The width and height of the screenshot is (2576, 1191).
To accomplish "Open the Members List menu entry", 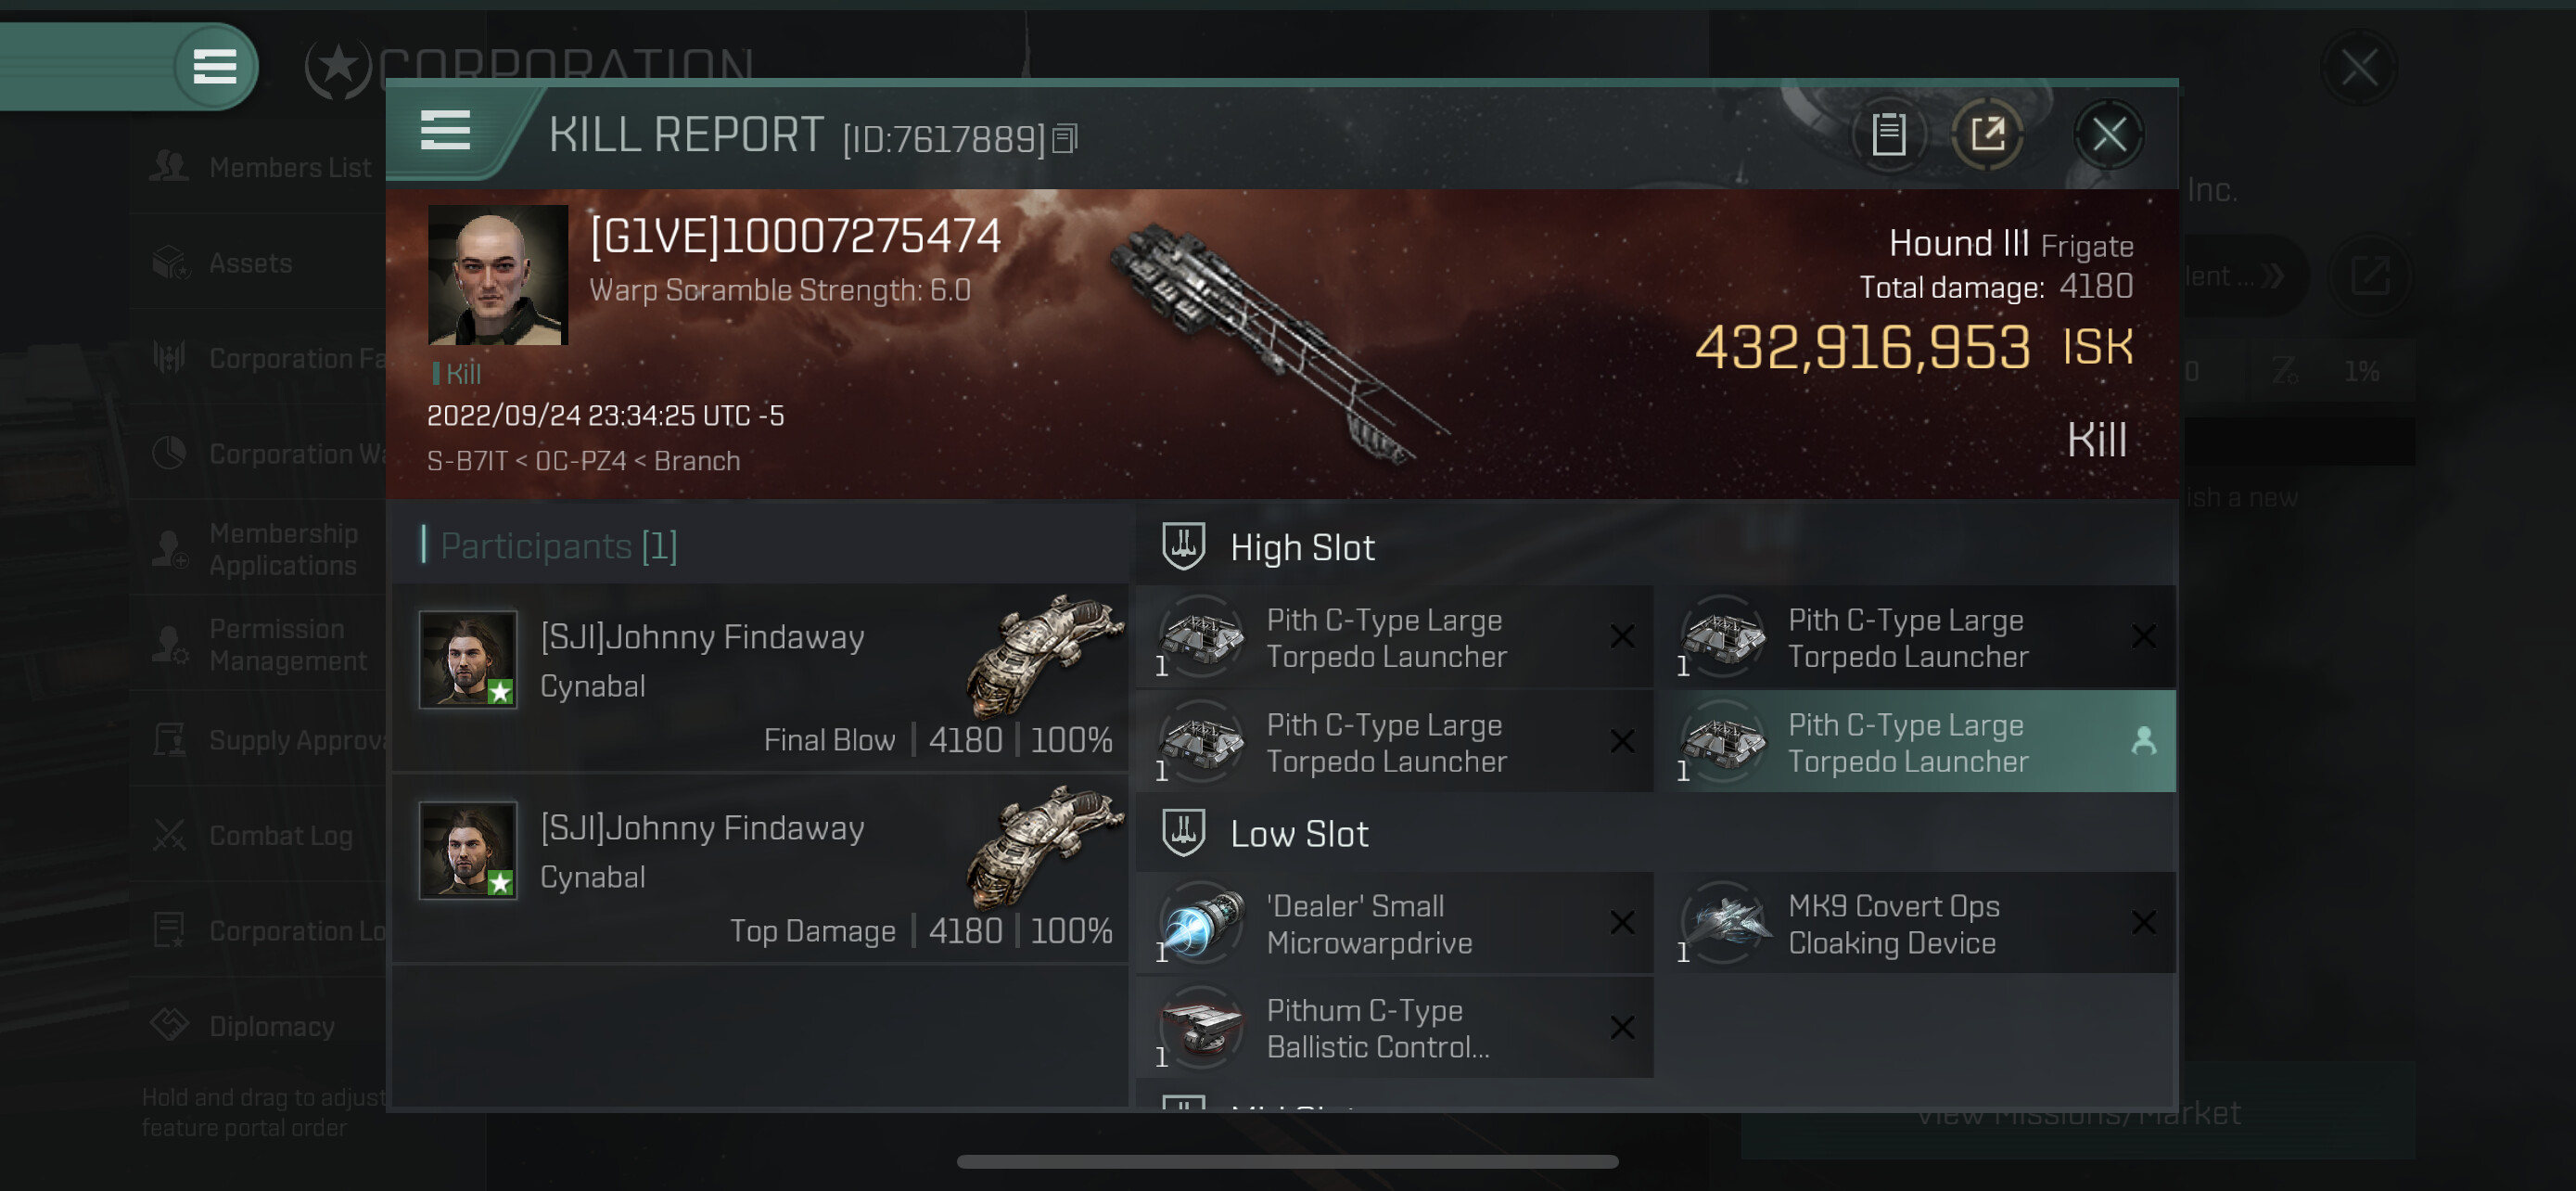I will [259, 167].
